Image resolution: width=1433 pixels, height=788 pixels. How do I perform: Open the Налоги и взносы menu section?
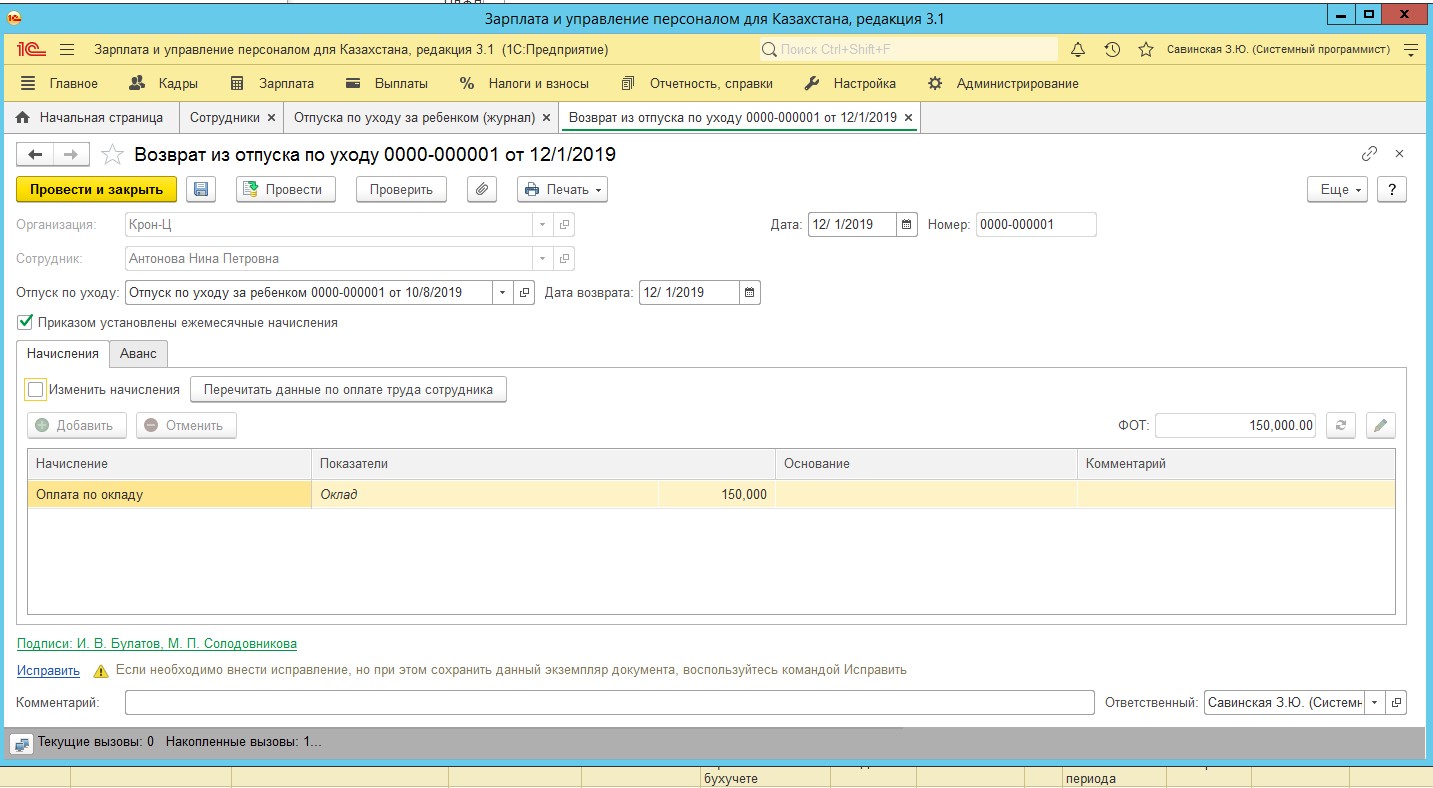pos(525,83)
